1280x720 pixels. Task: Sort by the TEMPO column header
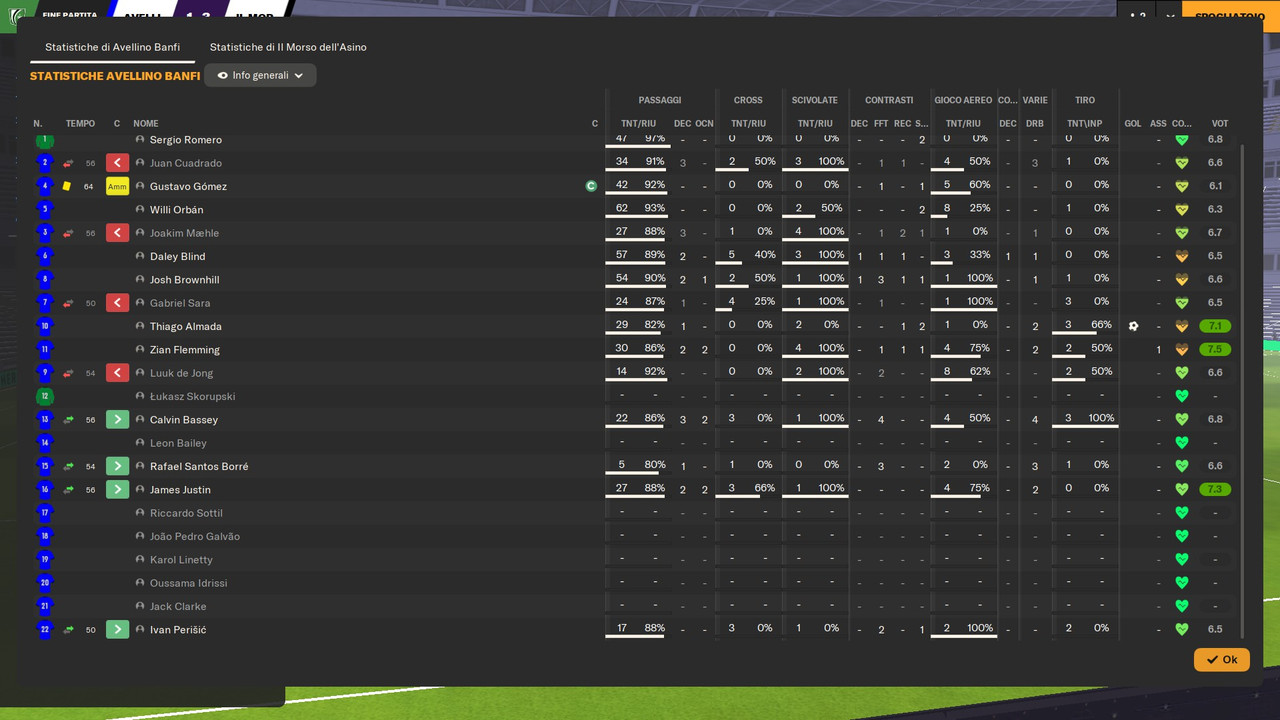(80, 124)
